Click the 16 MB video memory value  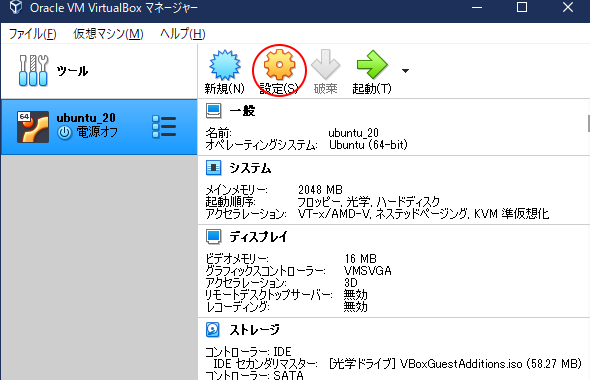point(360,259)
